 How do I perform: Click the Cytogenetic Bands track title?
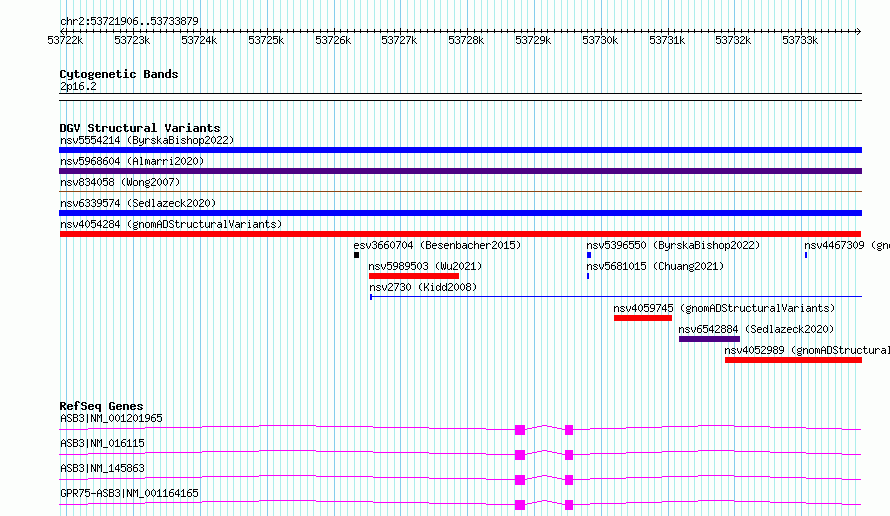(x=119, y=74)
